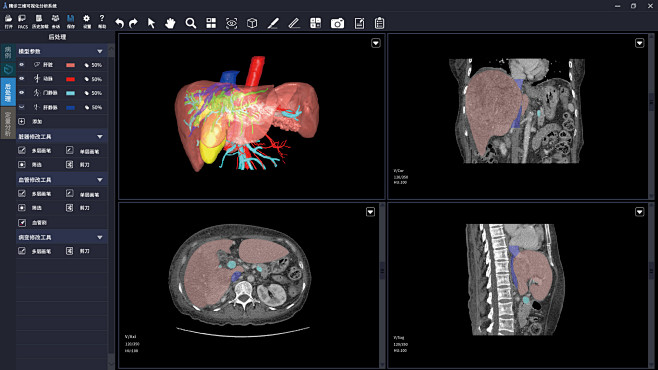This screenshot has height=370, width=658.
Task: Open the 3D model viewport dropdown
Action: (x=376, y=43)
